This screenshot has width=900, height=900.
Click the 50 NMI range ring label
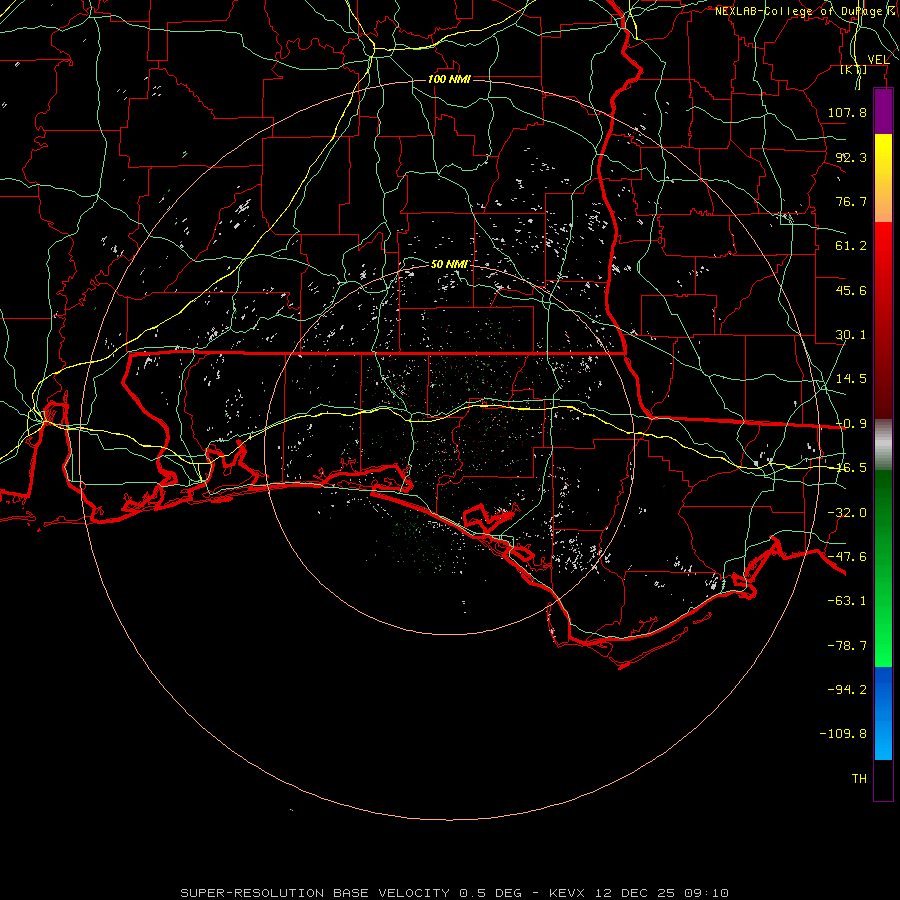449,264
